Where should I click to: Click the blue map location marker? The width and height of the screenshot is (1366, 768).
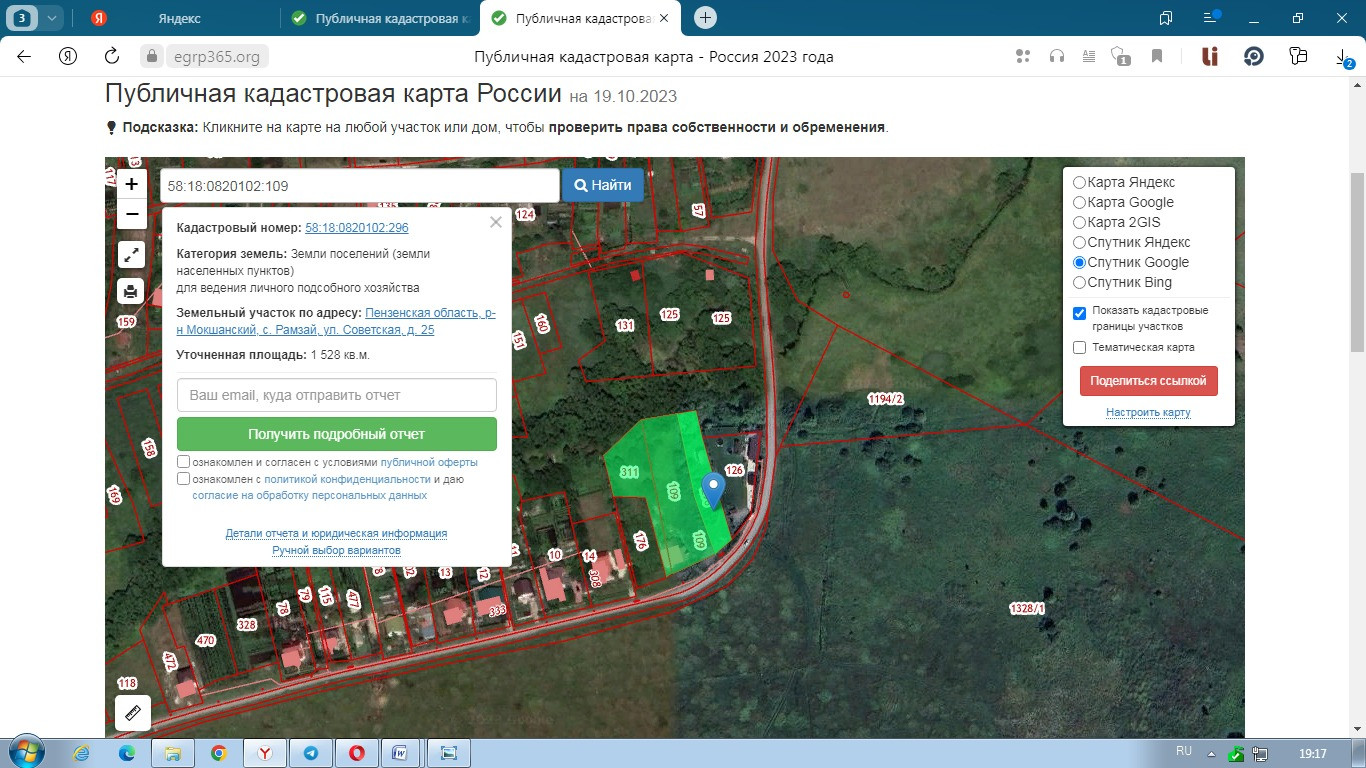[x=713, y=489]
